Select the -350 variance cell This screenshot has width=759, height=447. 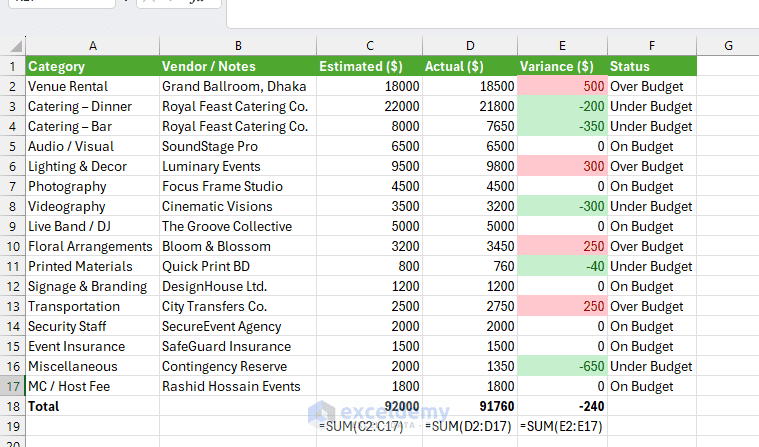point(562,126)
